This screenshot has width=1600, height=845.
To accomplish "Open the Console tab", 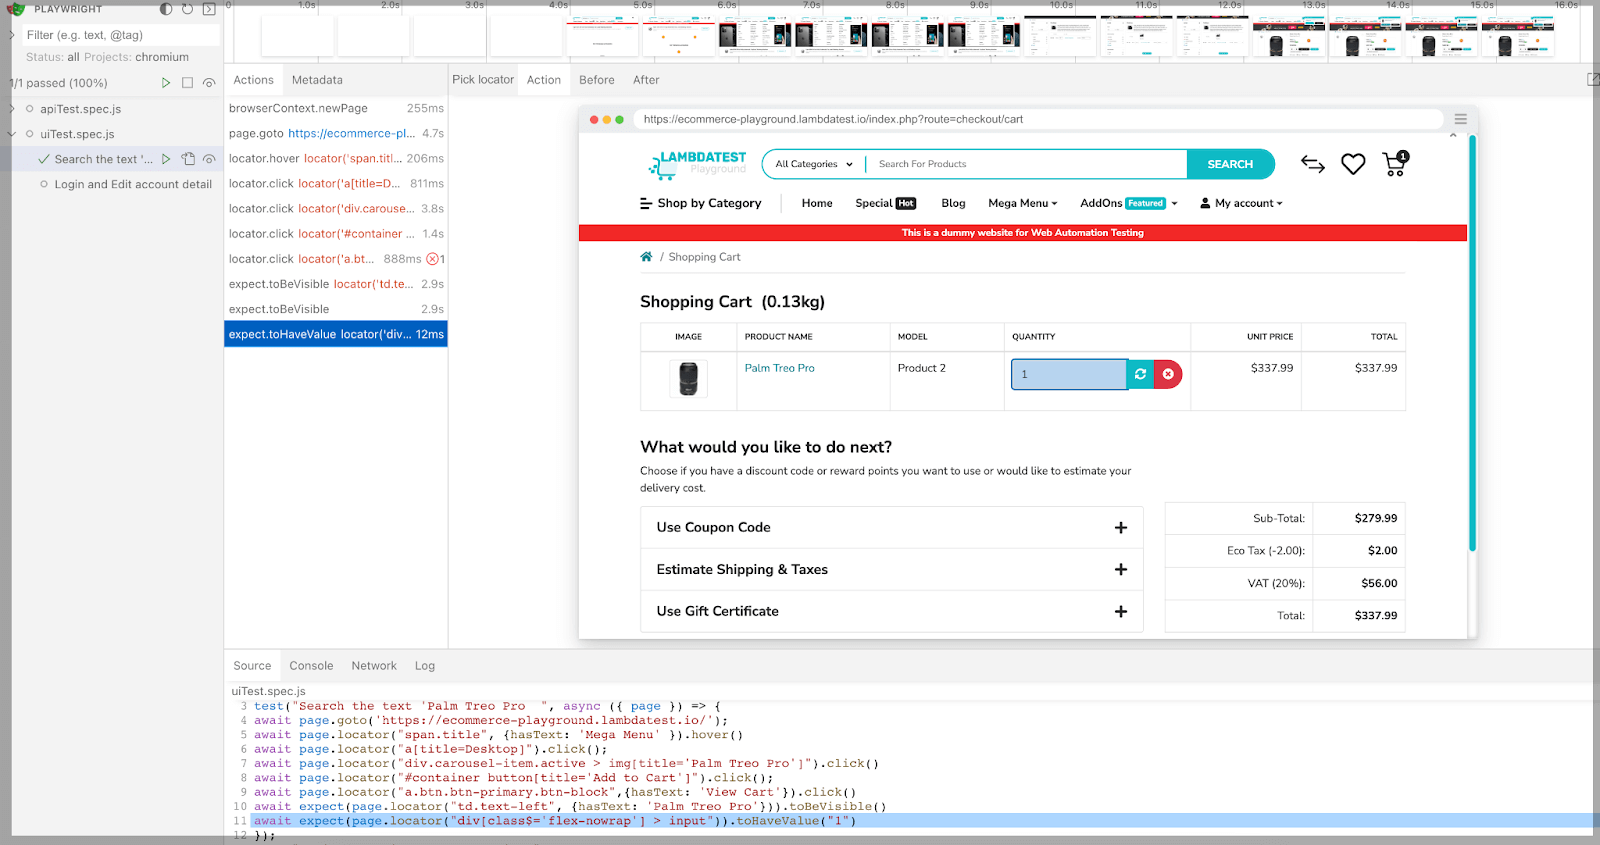I will pyautogui.click(x=311, y=666).
